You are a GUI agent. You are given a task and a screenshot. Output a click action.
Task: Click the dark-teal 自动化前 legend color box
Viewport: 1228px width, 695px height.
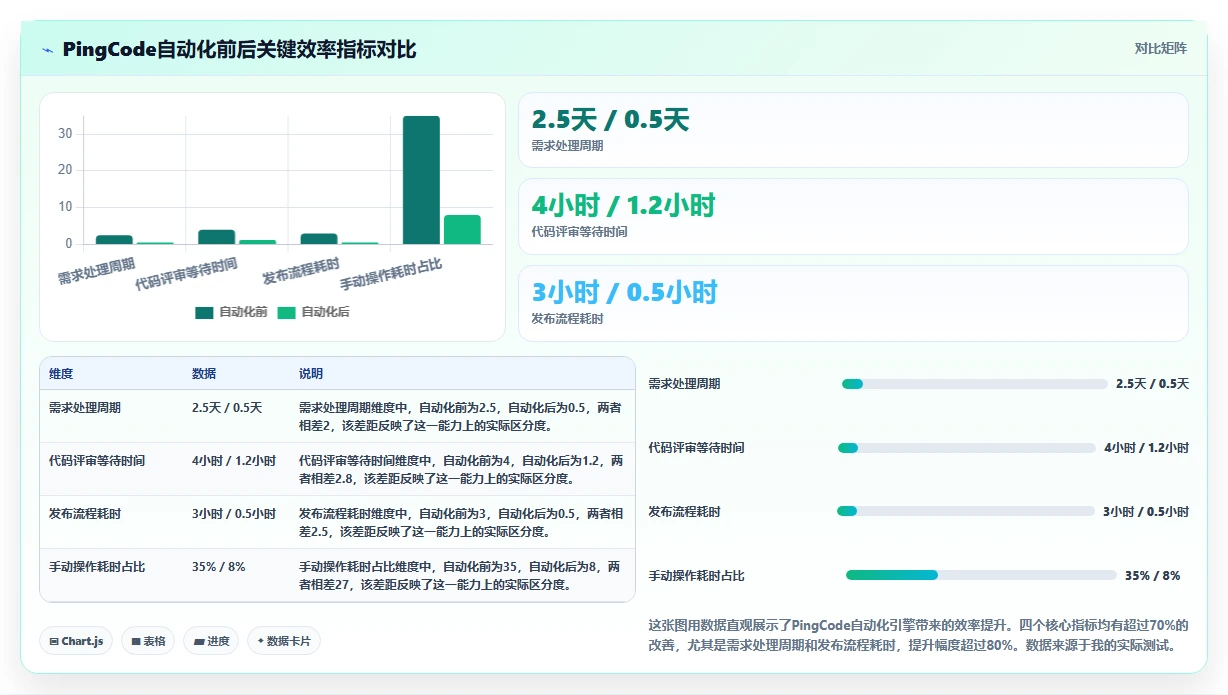coord(204,312)
